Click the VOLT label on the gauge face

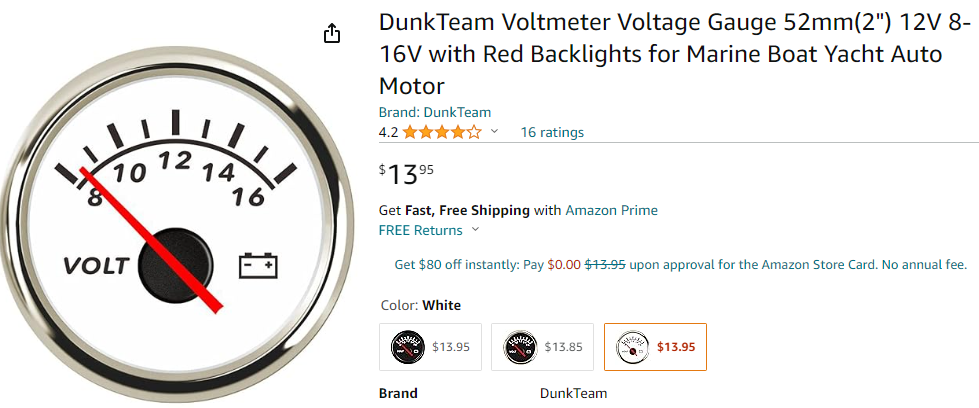(96, 266)
